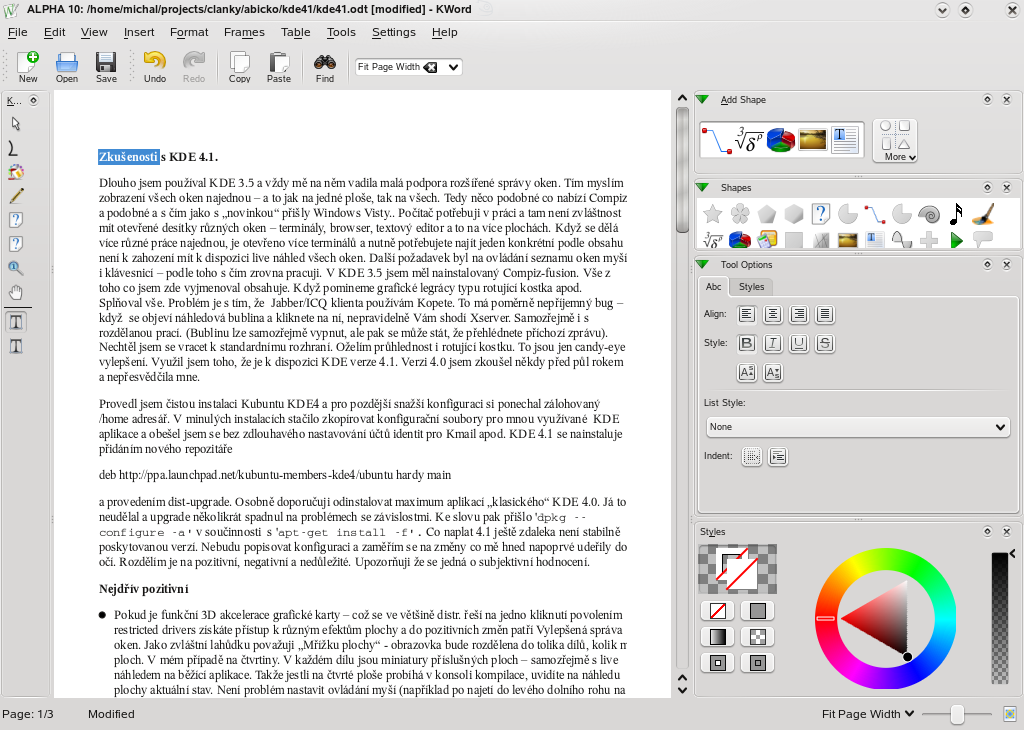
Task: Click the vertical document scrollbar thumb
Action: [x=682, y=170]
